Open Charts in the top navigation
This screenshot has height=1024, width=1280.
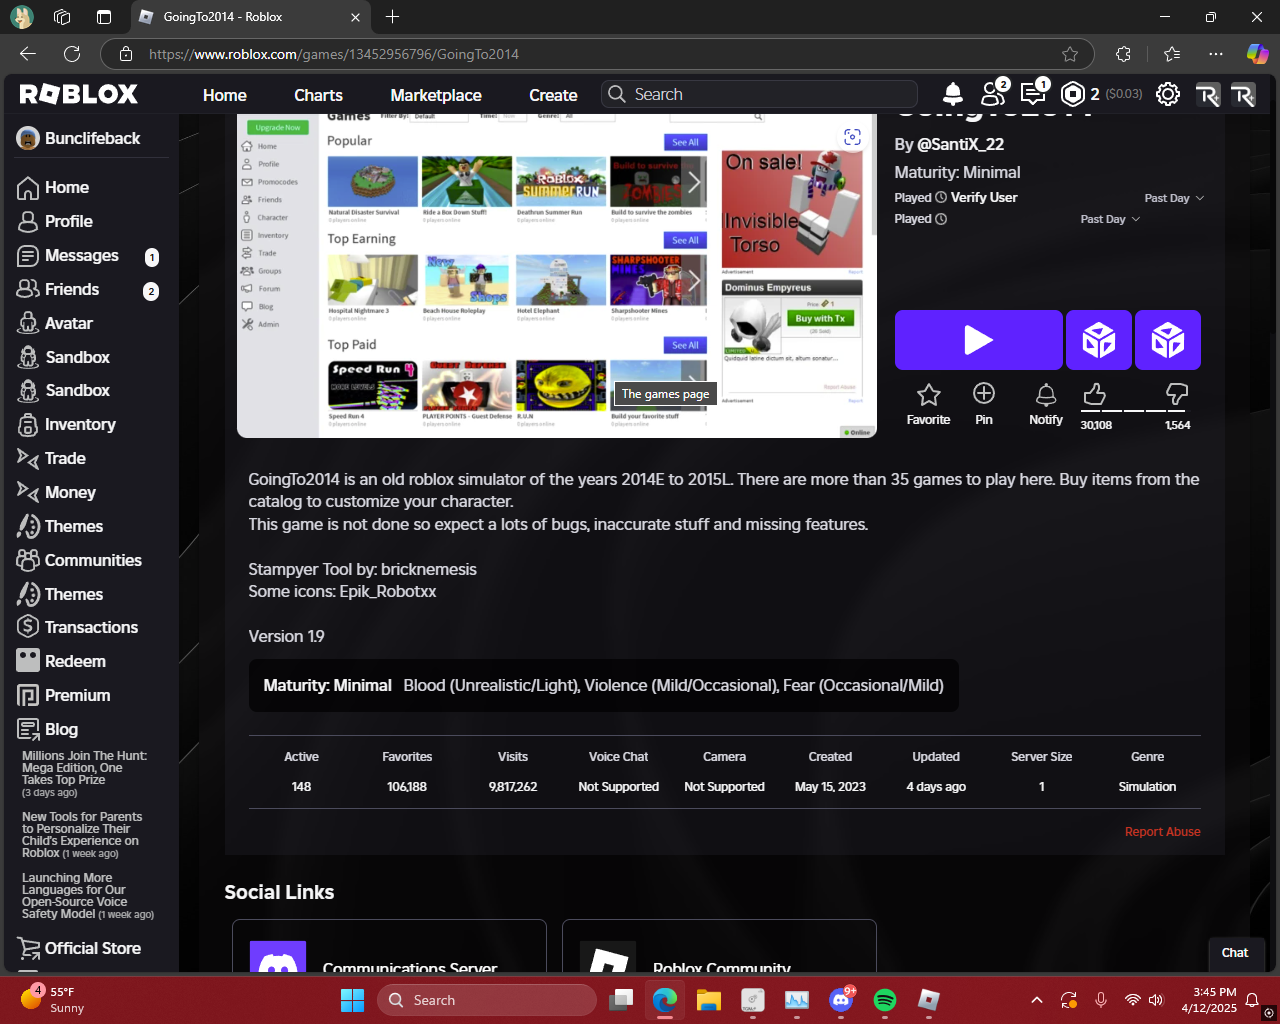tap(318, 95)
